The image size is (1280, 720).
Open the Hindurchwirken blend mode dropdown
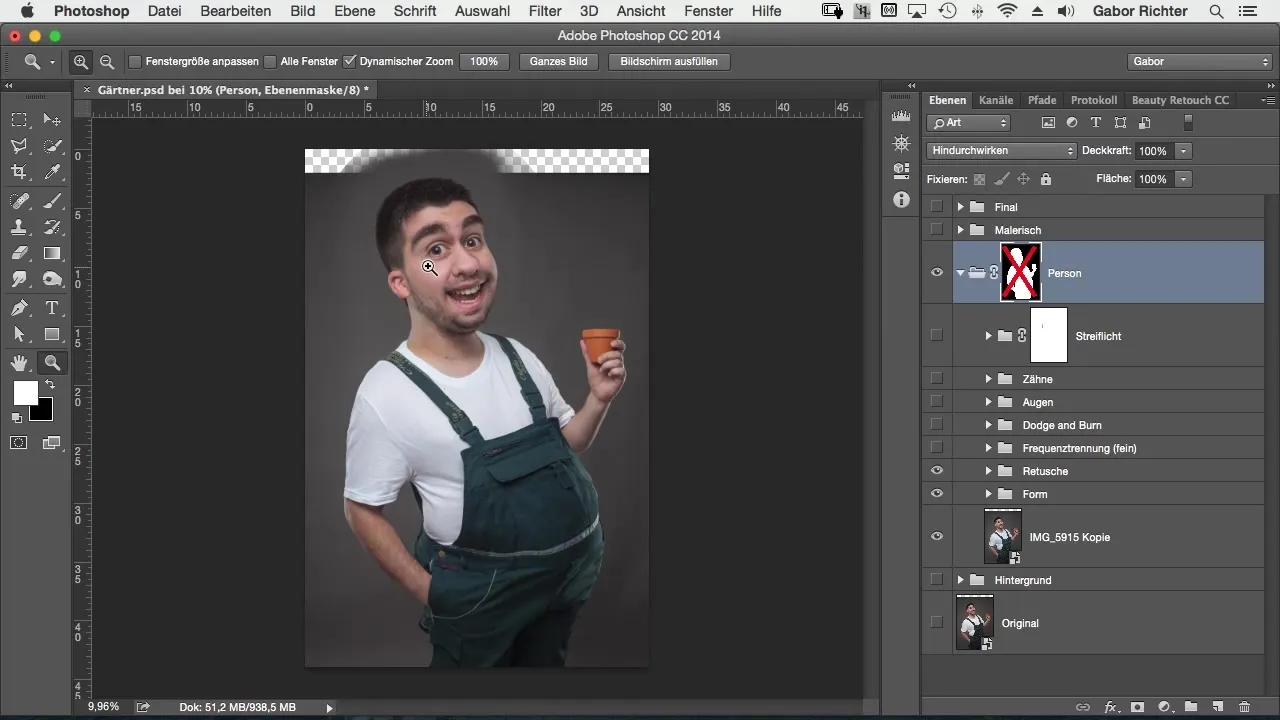(x=1001, y=151)
